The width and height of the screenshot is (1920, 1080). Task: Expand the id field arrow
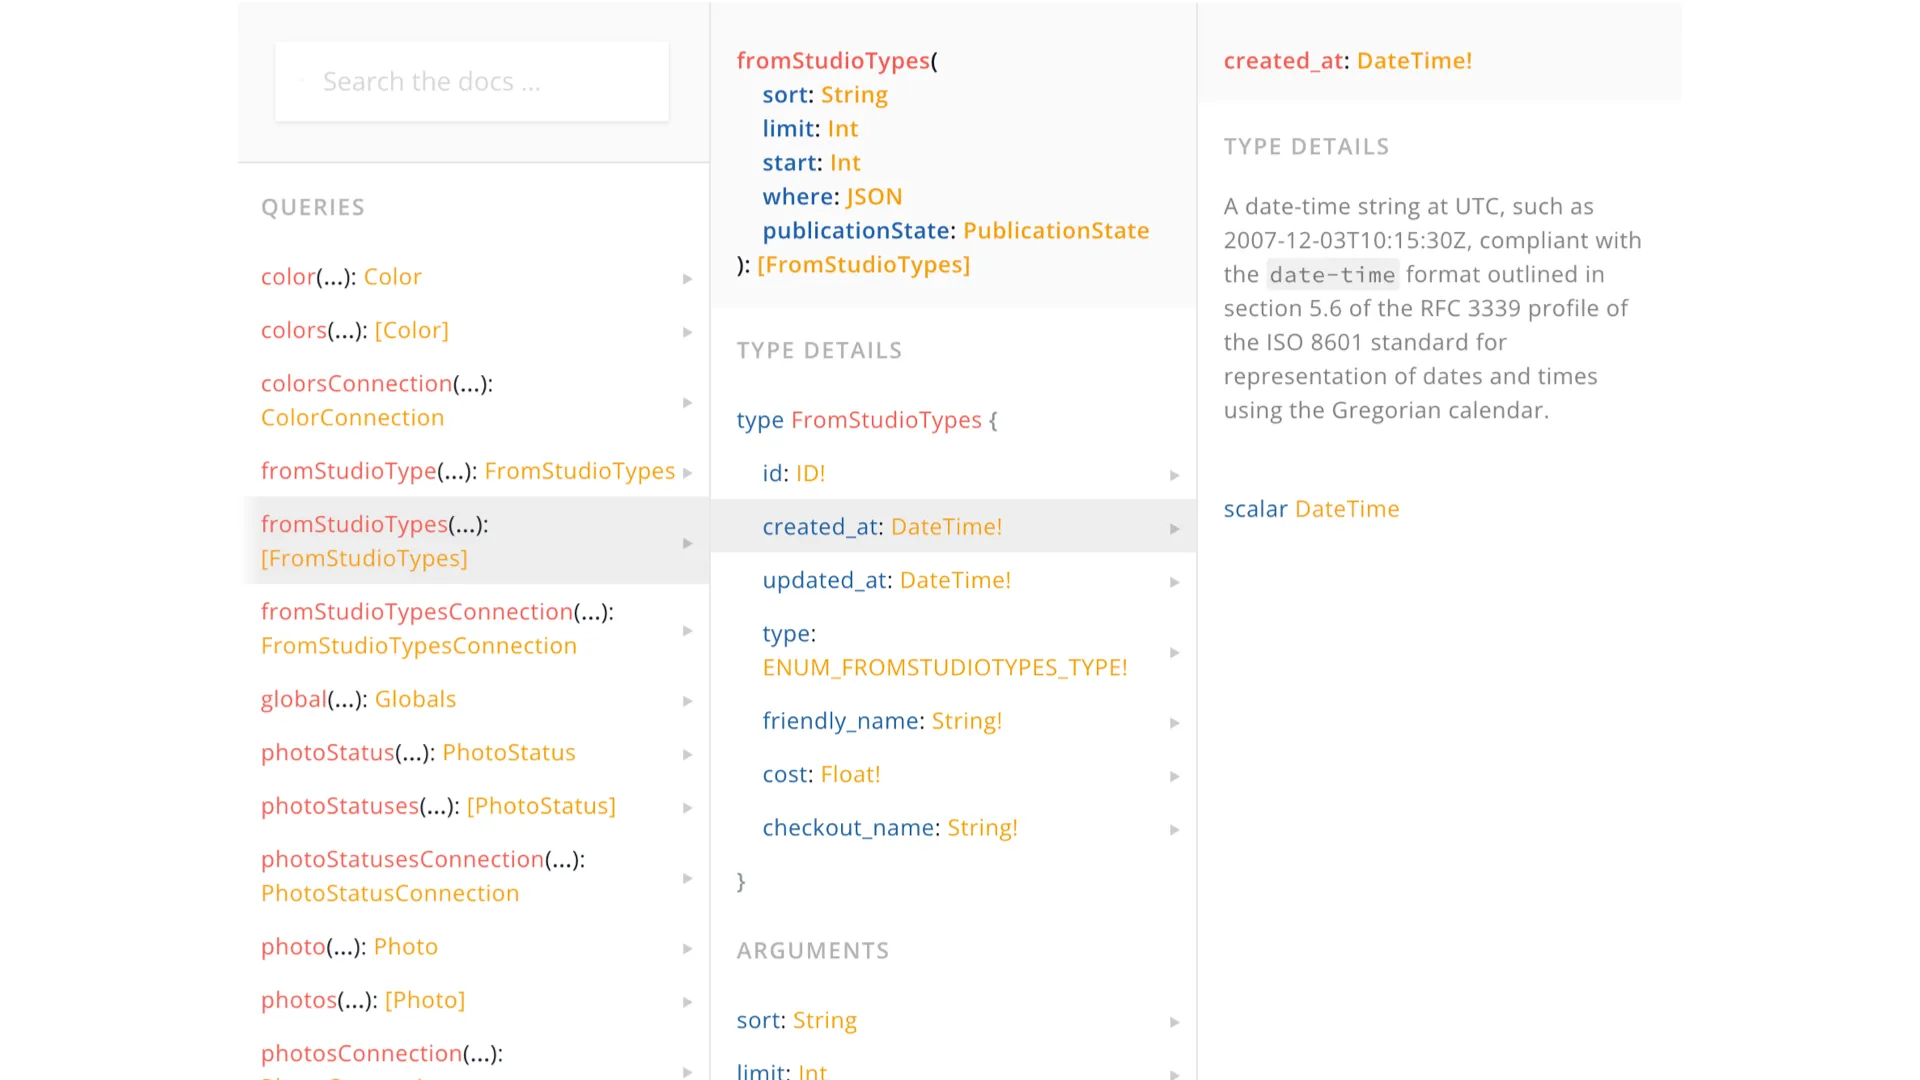click(x=1174, y=476)
